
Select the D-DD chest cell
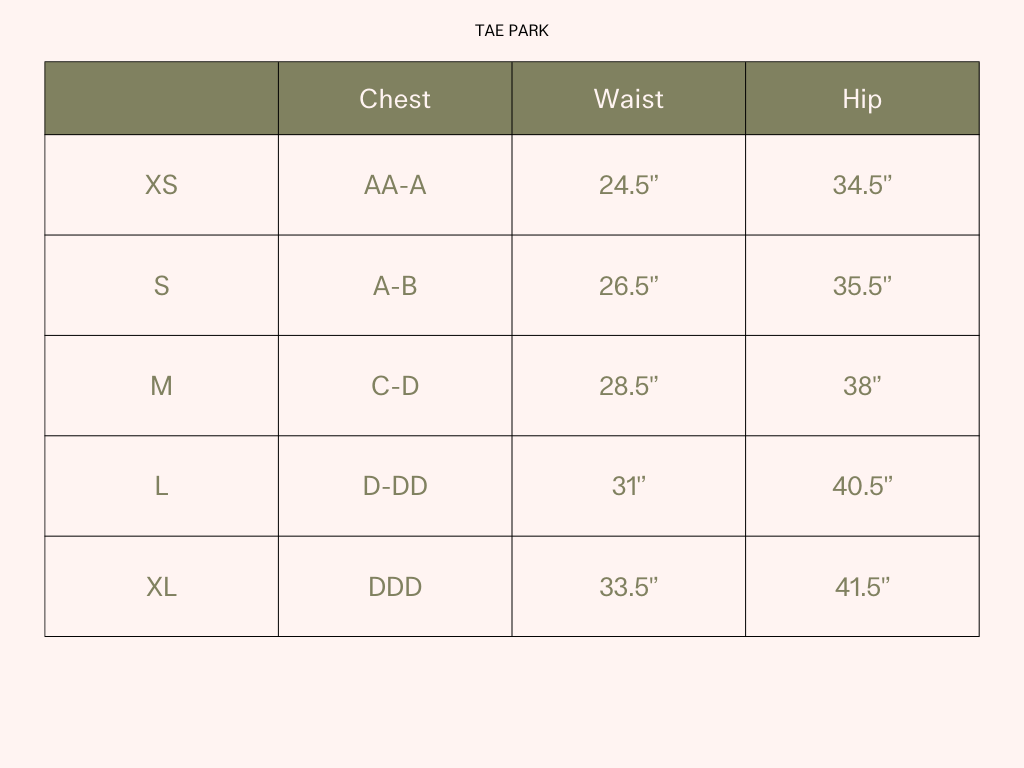coord(395,486)
